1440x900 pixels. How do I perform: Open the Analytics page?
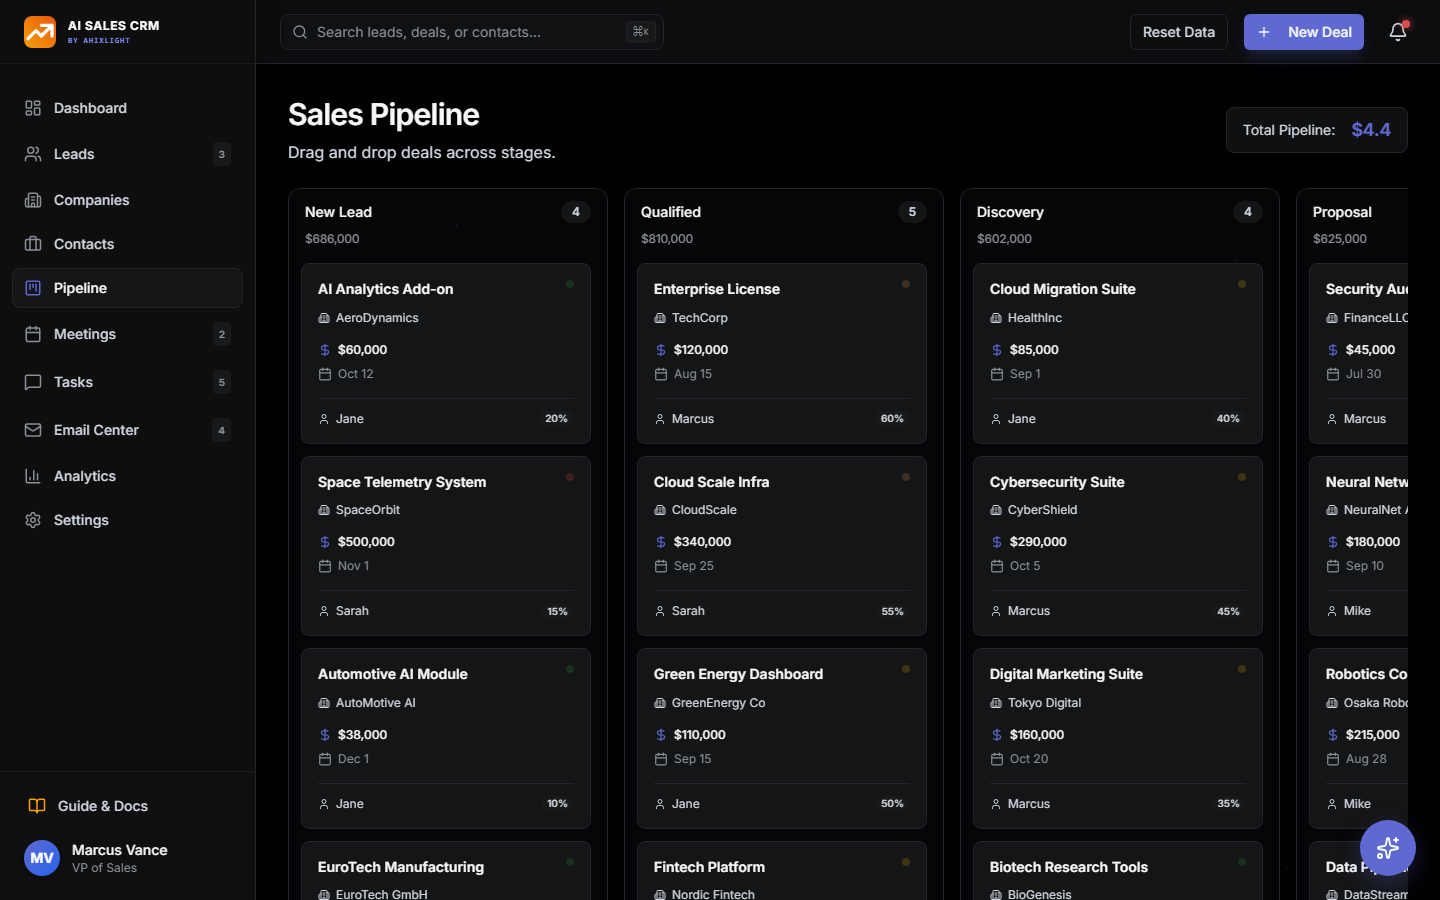coord(127,476)
